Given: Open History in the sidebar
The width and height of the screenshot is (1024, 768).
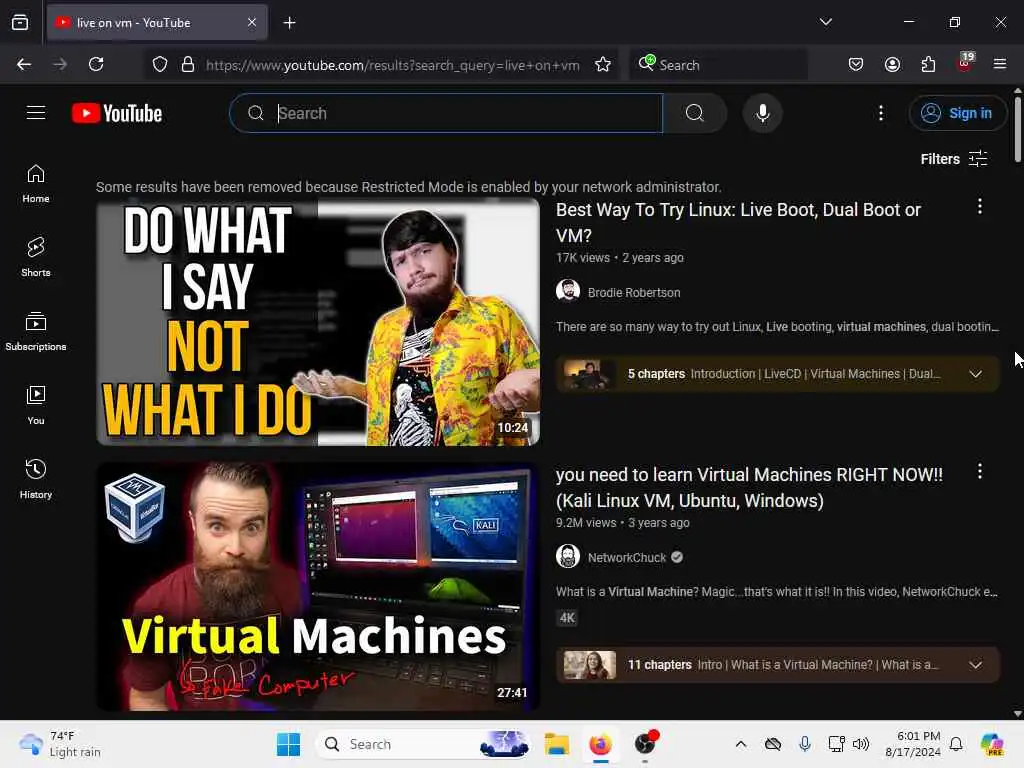Looking at the screenshot, I should pyautogui.click(x=36, y=479).
